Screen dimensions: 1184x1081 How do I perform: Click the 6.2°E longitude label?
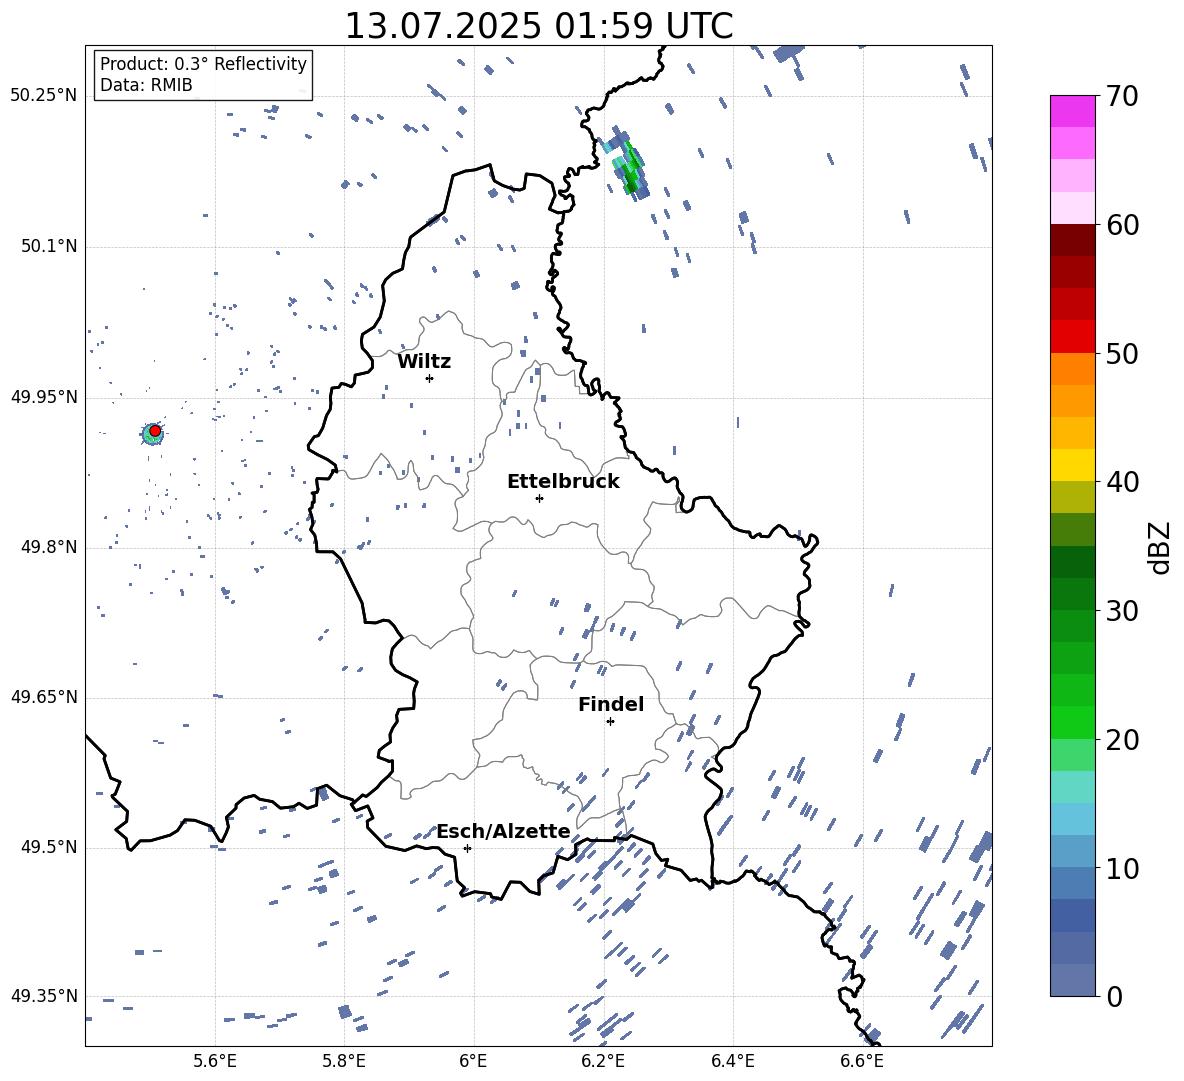(603, 1061)
